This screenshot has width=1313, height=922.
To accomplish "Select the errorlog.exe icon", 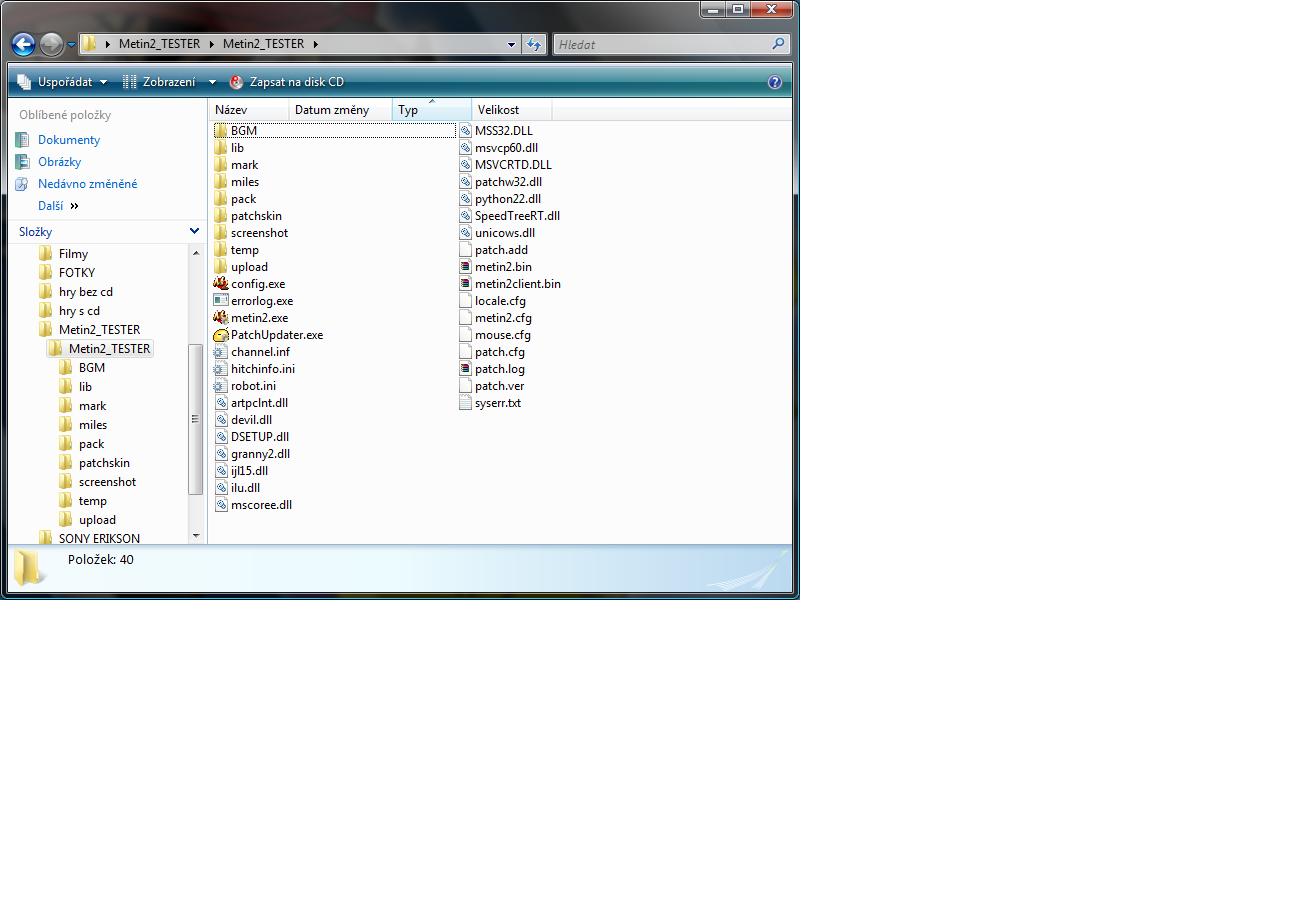I will pos(221,301).
